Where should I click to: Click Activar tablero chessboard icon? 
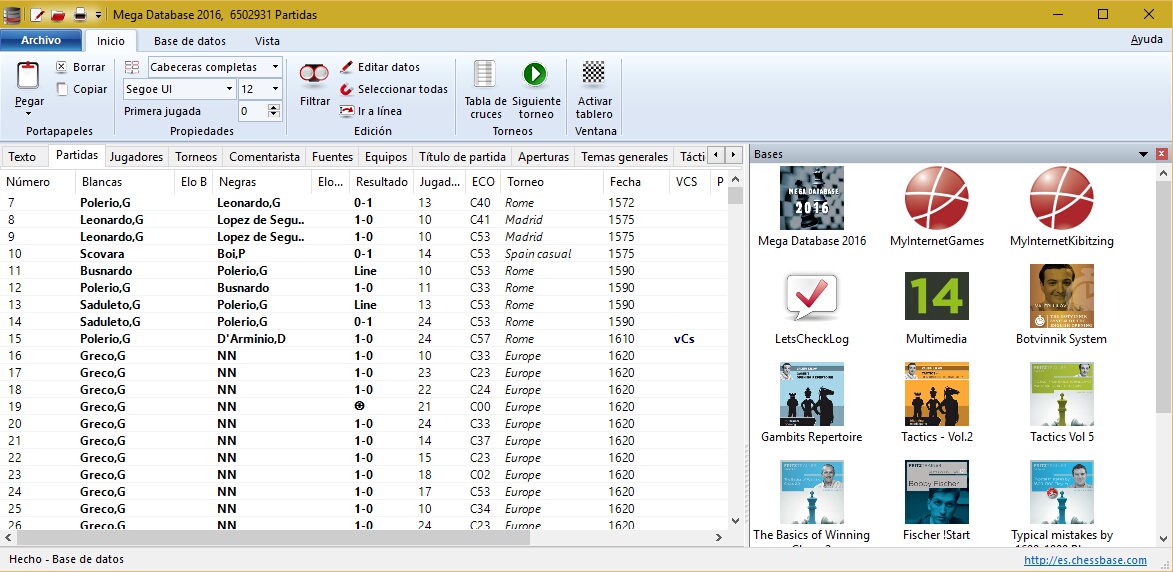[594, 73]
